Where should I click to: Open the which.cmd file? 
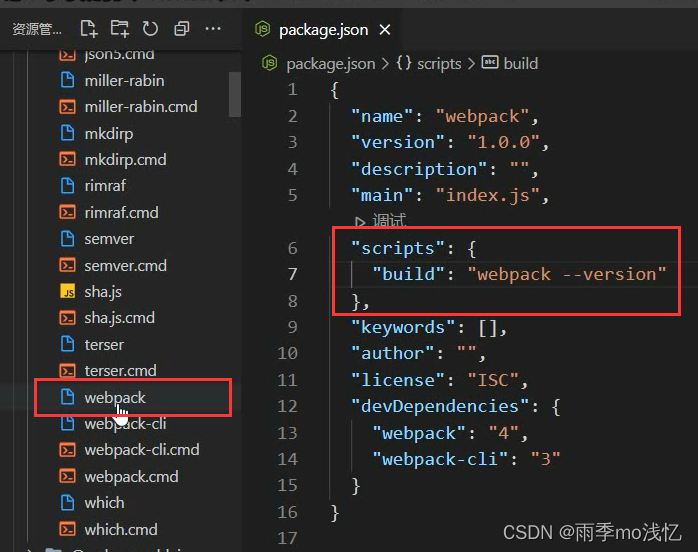pos(121,529)
